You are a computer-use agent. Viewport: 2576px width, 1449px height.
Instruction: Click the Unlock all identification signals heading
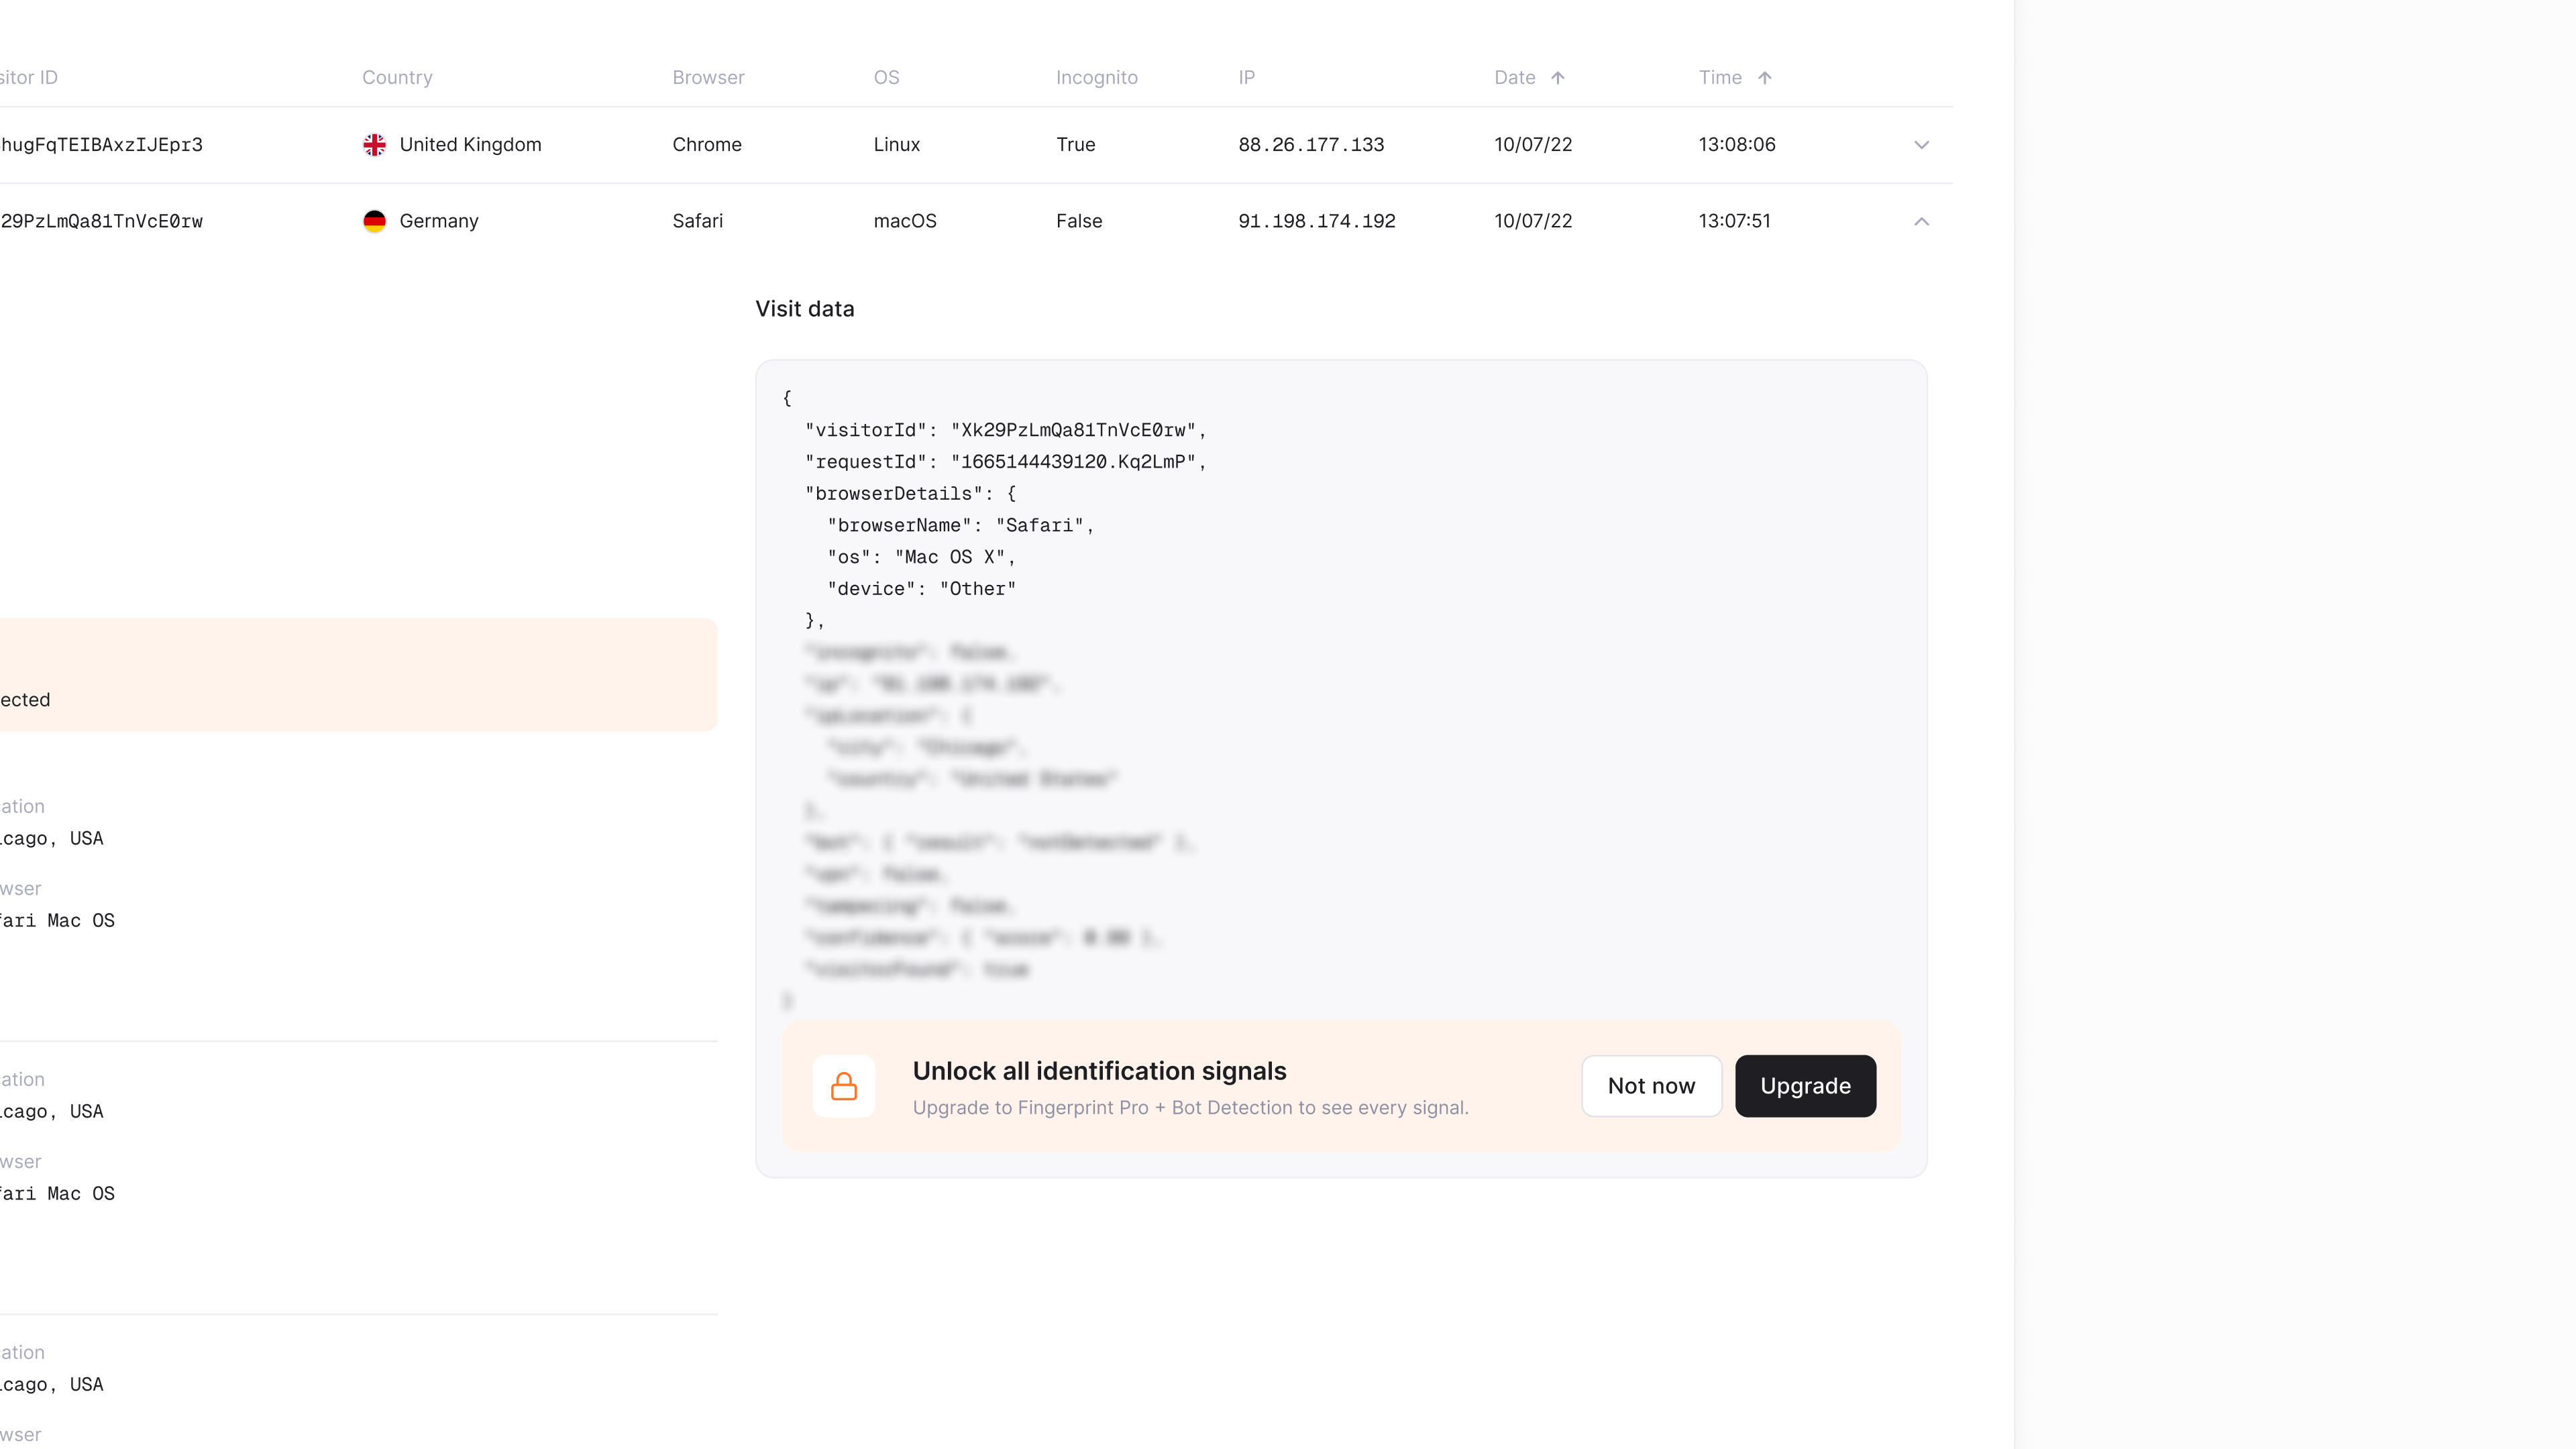point(1099,1071)
